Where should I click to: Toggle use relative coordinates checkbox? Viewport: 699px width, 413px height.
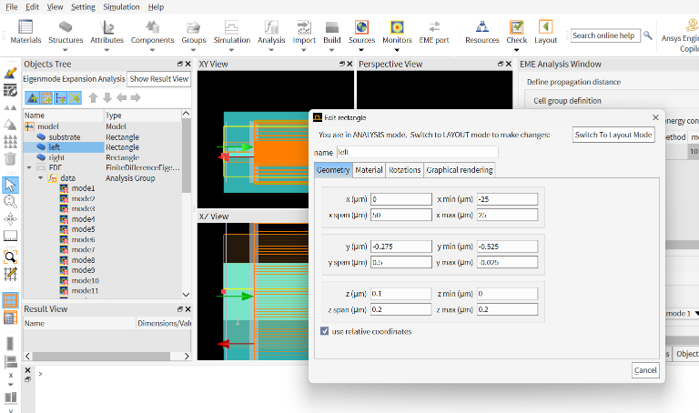point(325,331)
